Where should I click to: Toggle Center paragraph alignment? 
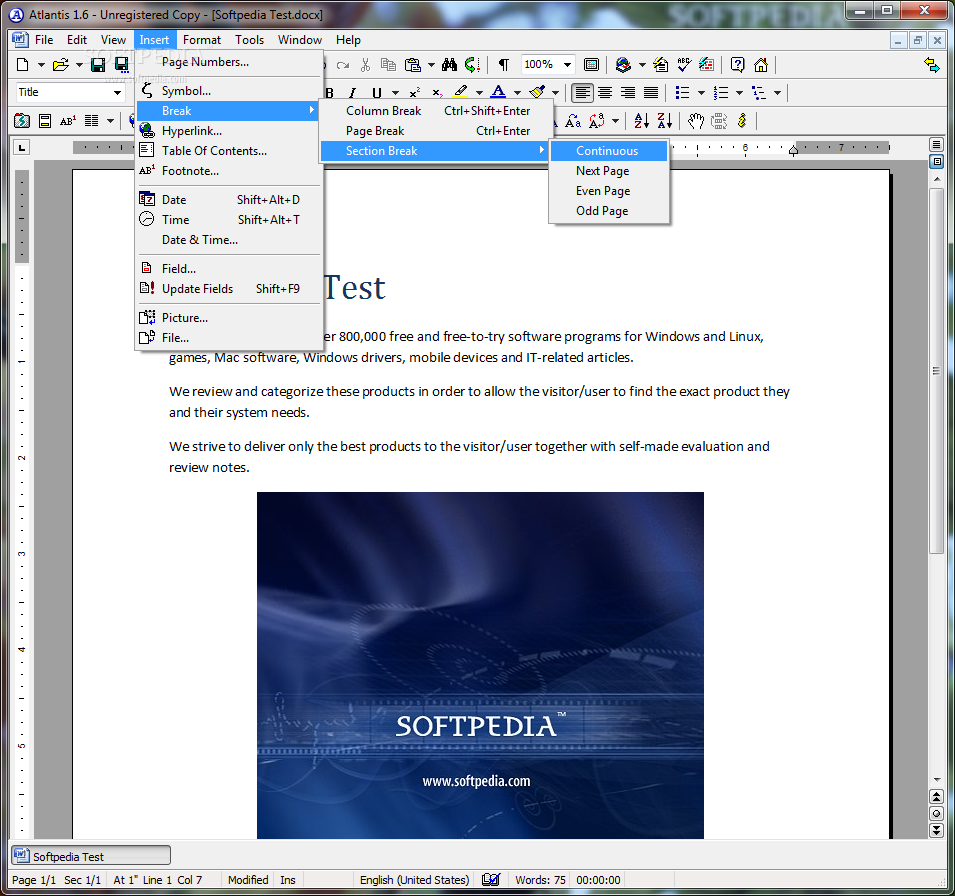[605, 93]
